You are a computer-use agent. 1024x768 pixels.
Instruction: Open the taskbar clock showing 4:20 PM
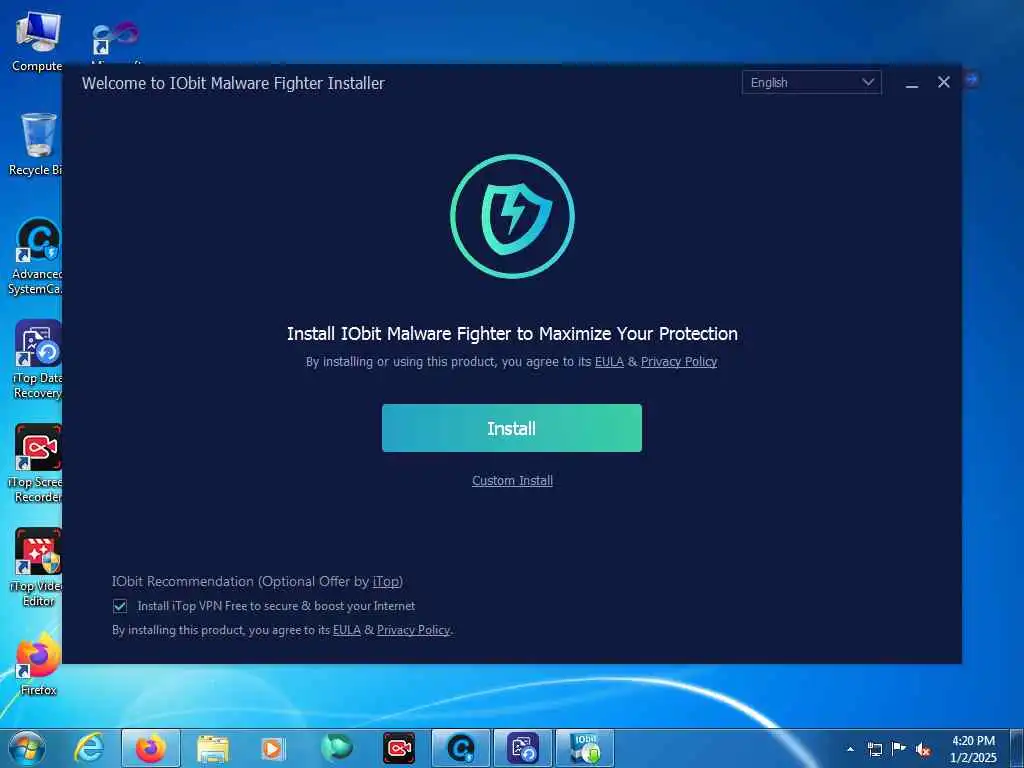[x=973, y=749]
